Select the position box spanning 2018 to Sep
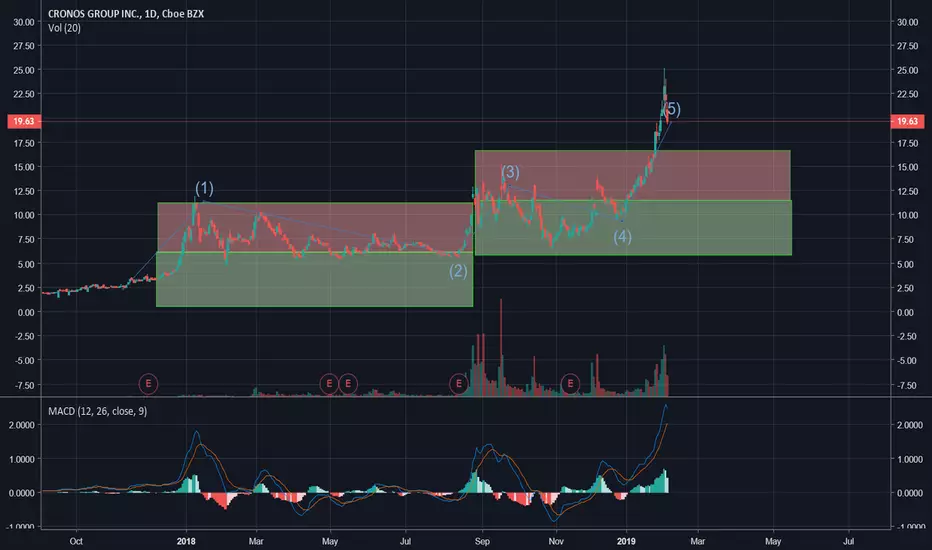The height and width of the screenshot is (550, 932). [314, 255]
